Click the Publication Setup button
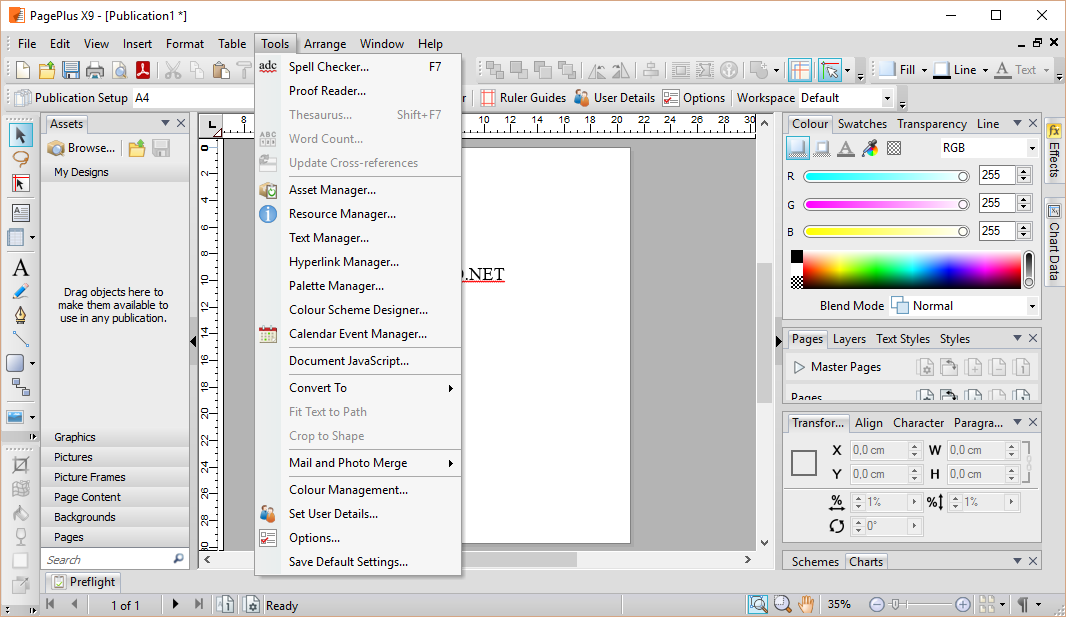The width and height of the screenshot is (1066, 617). pos(71,99)
